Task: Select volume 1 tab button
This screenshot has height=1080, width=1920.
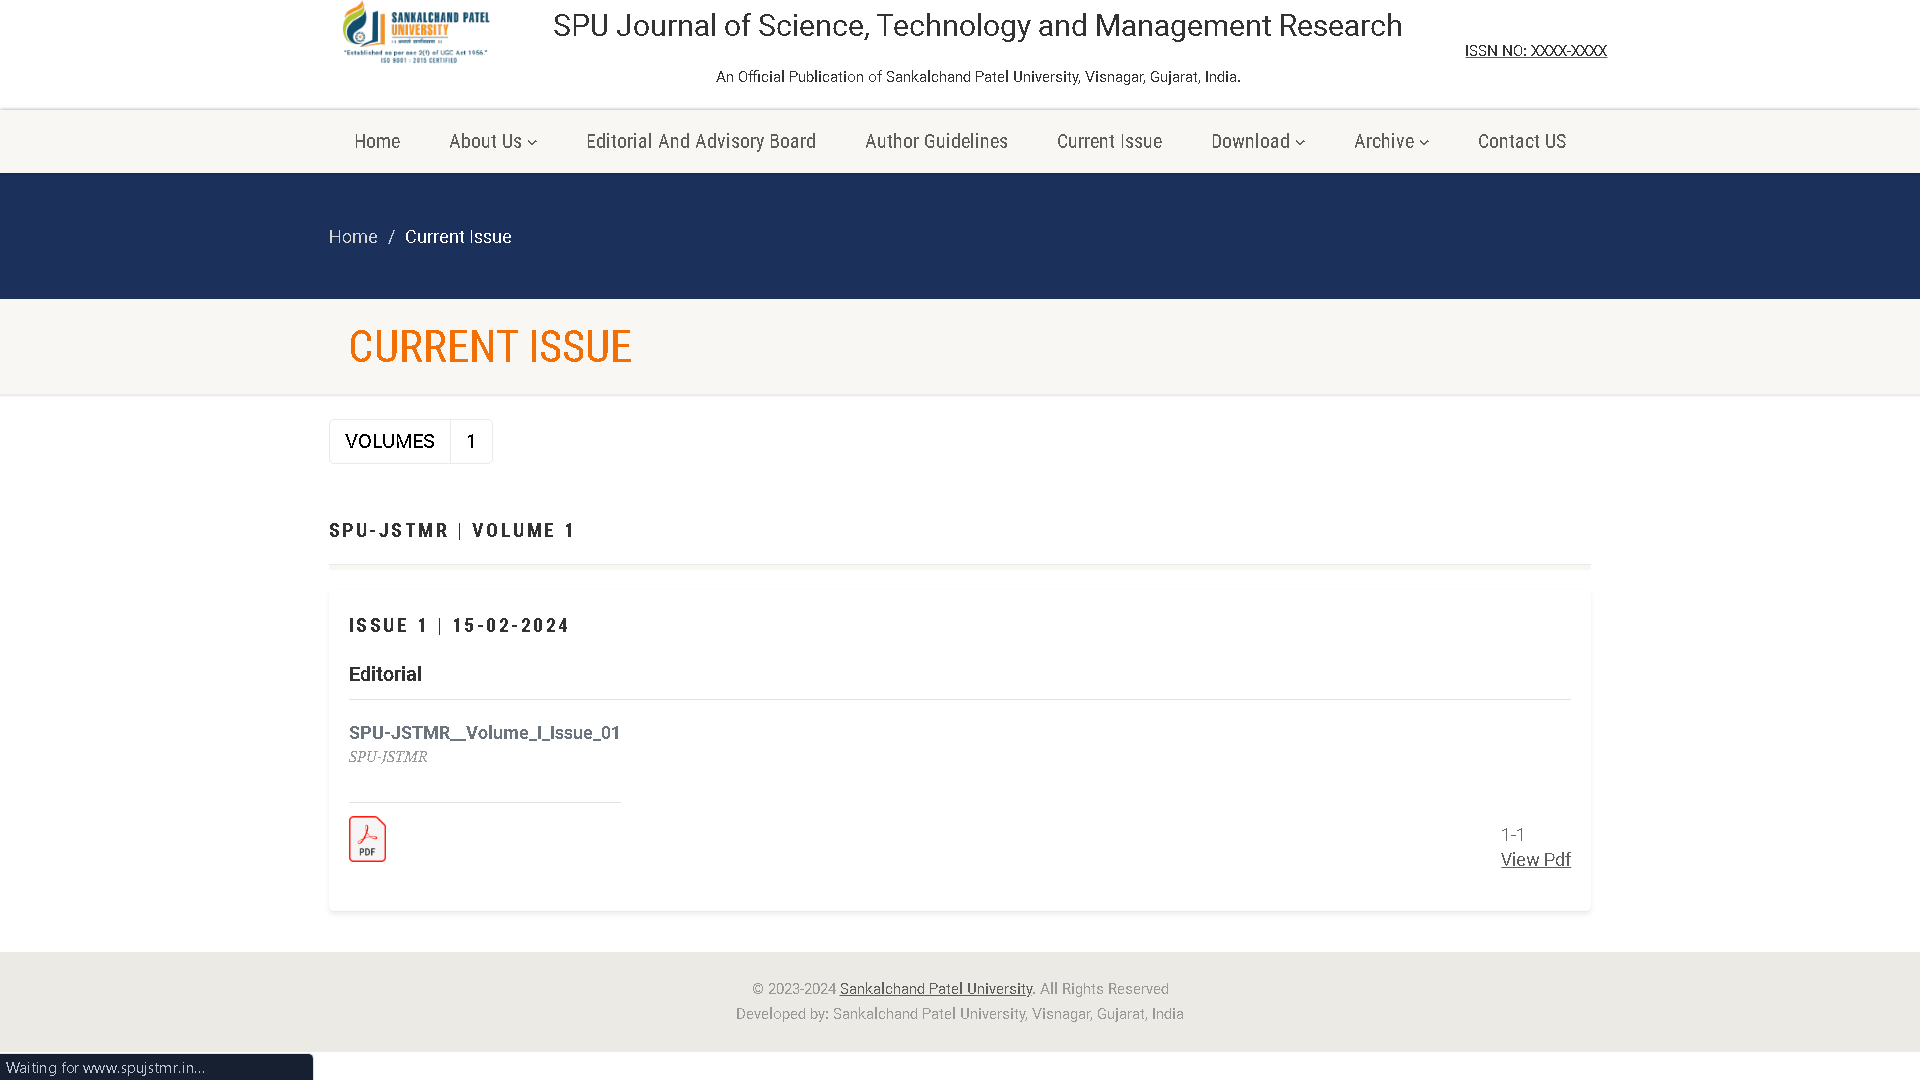Action: click(471, 441)
